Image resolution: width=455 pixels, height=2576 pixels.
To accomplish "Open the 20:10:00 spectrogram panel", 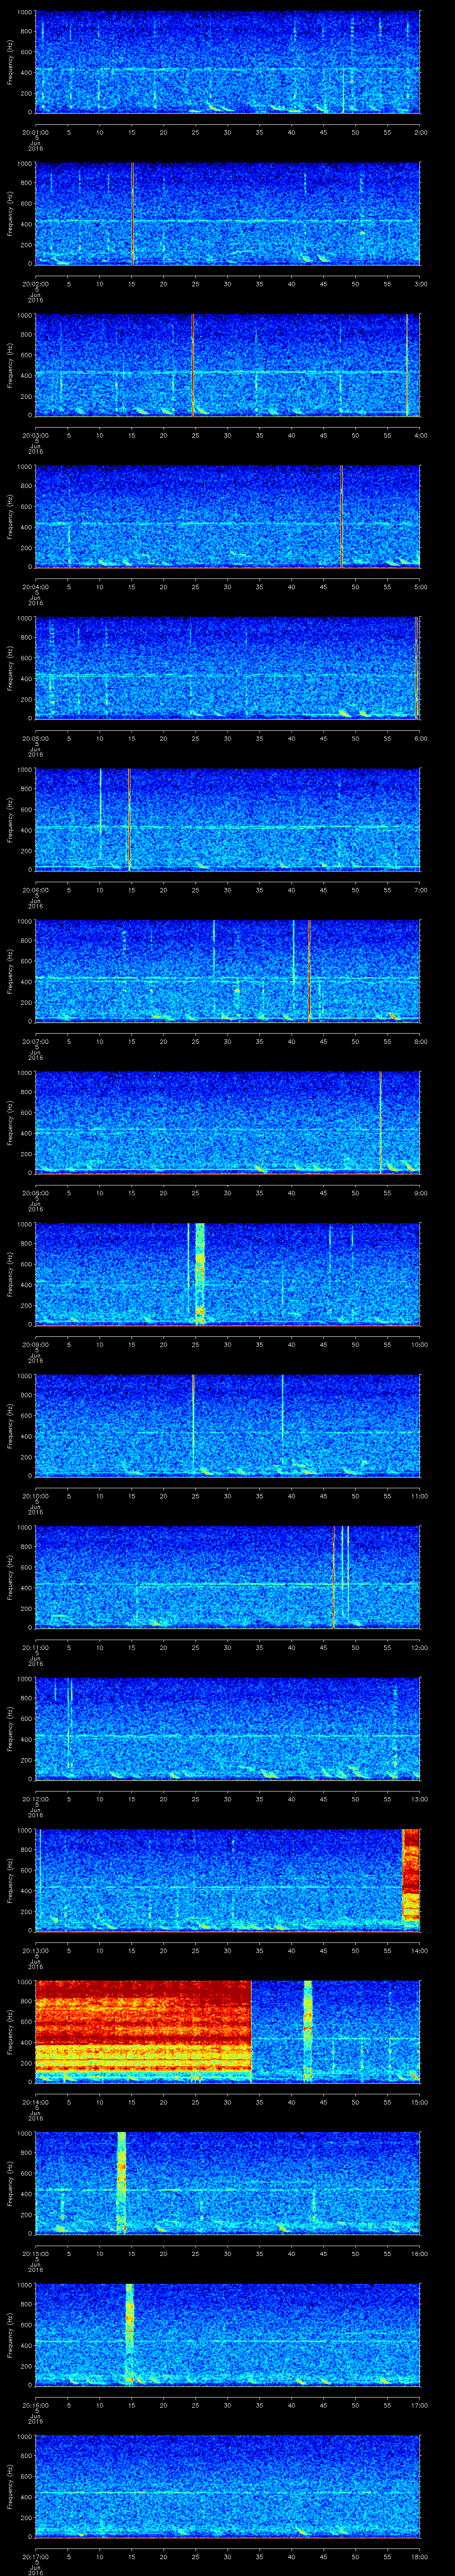I will tap(227, 1425).
